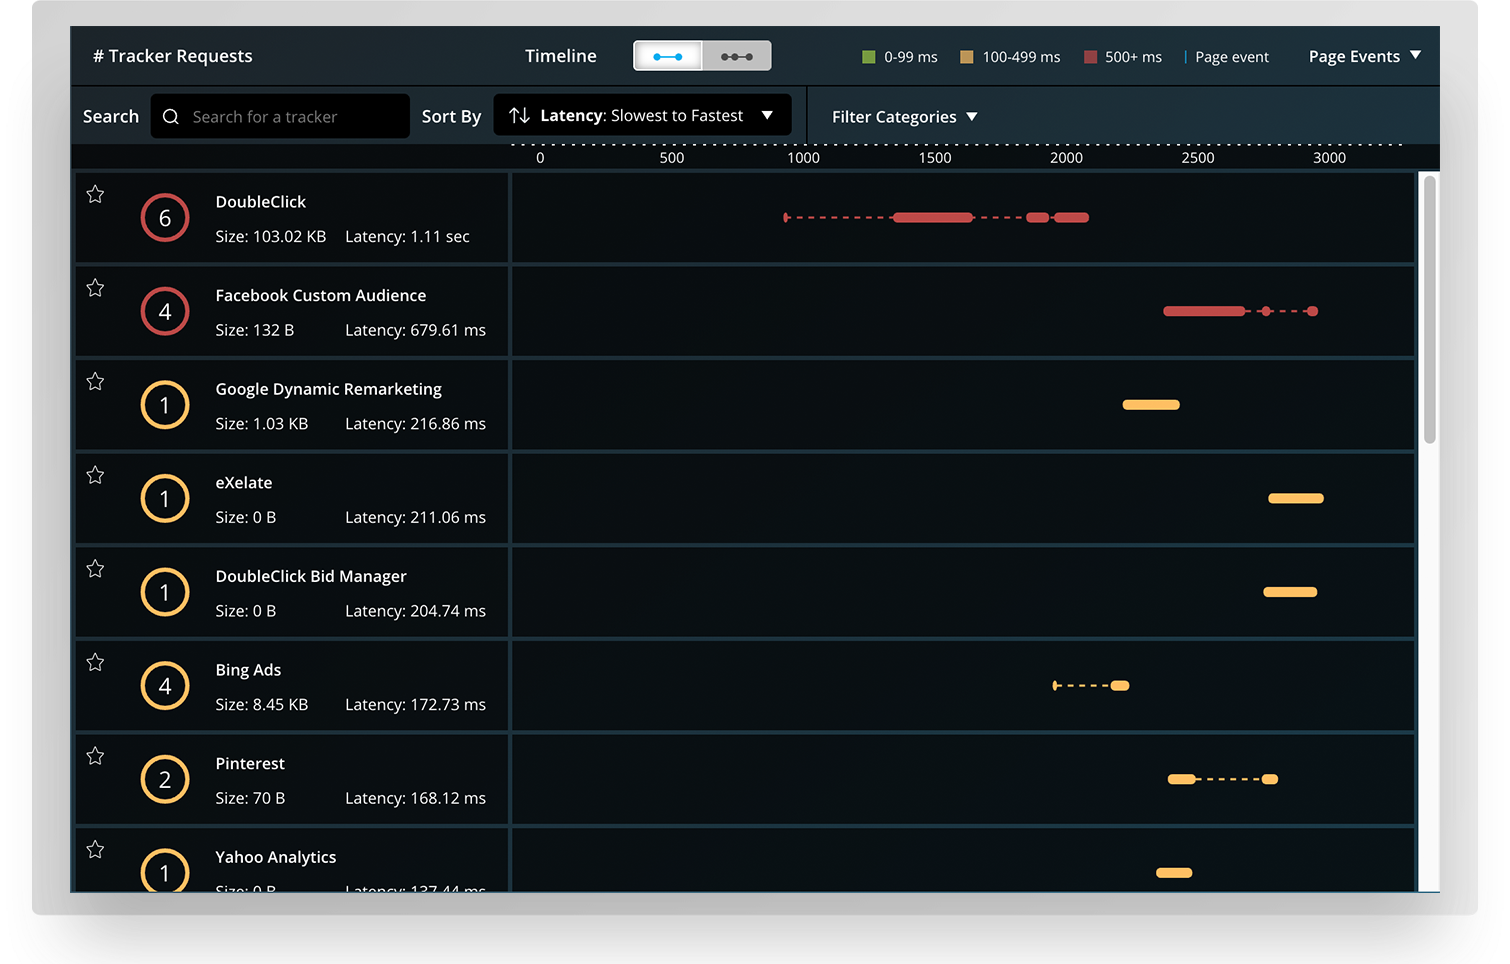Image resolution: width=1510 pixels, height=964 pixels.
Task: Select the Google Dynamic Remarketing name
Action: tap(328, 389)
